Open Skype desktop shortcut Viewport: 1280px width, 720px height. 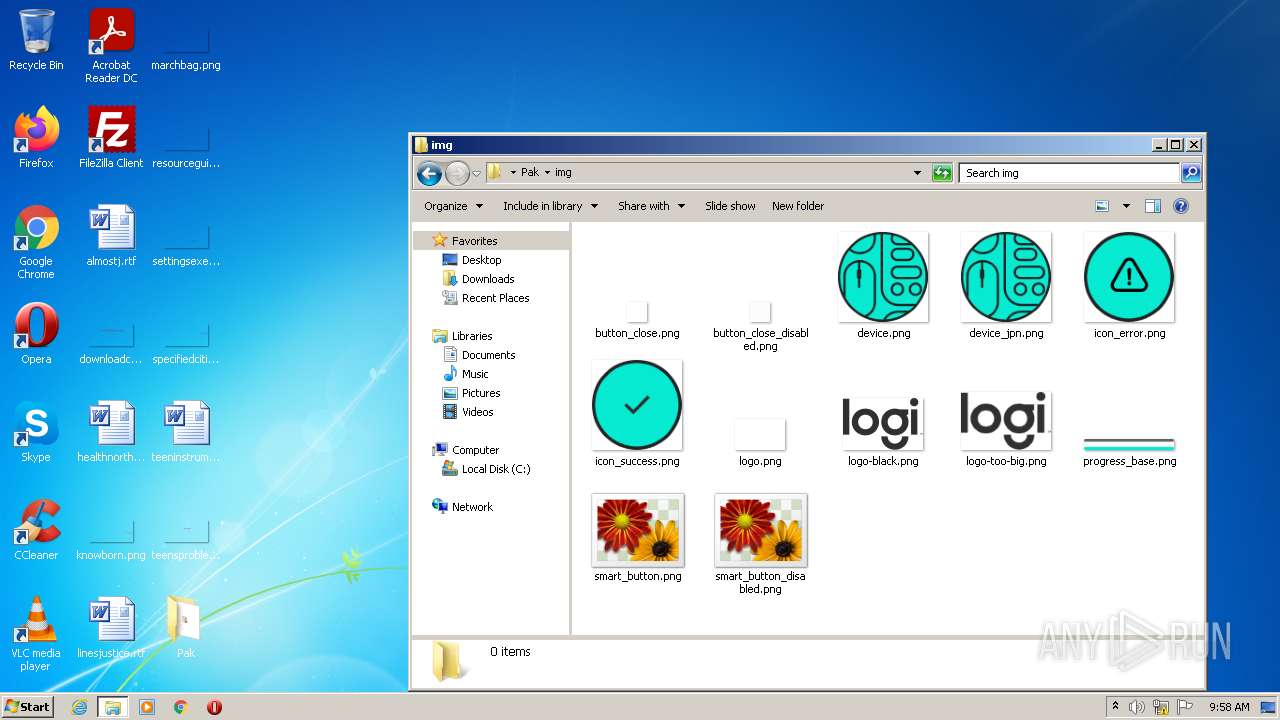coord(36,432)
